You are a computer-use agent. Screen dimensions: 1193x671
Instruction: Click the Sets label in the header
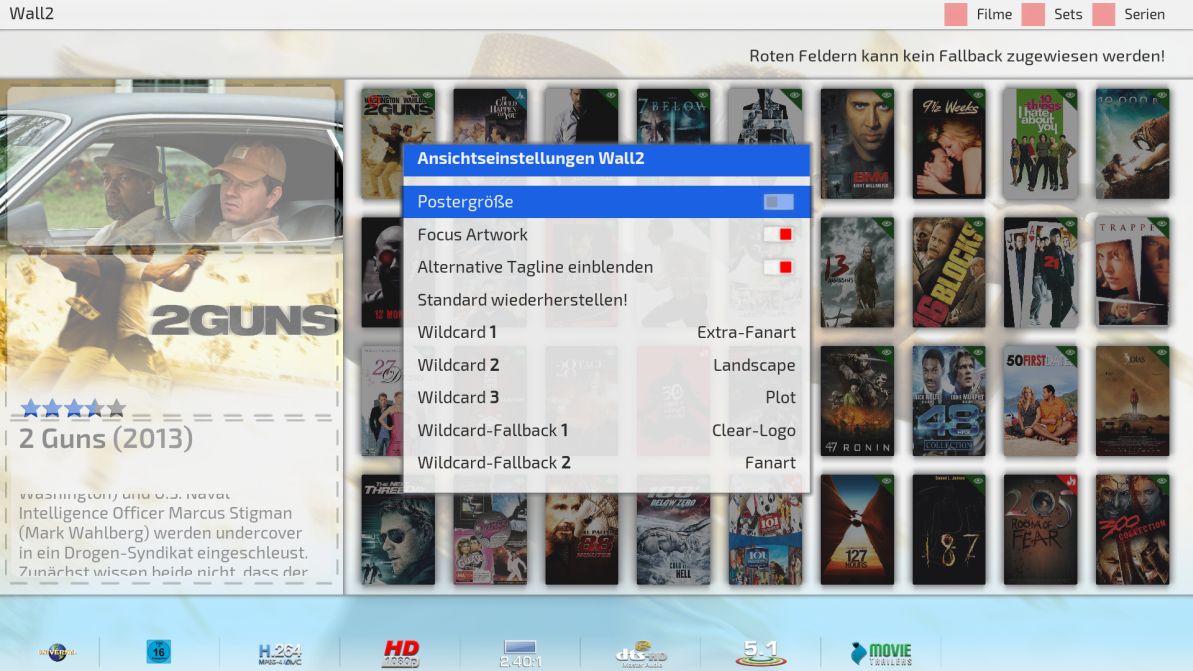point(1068,14)
